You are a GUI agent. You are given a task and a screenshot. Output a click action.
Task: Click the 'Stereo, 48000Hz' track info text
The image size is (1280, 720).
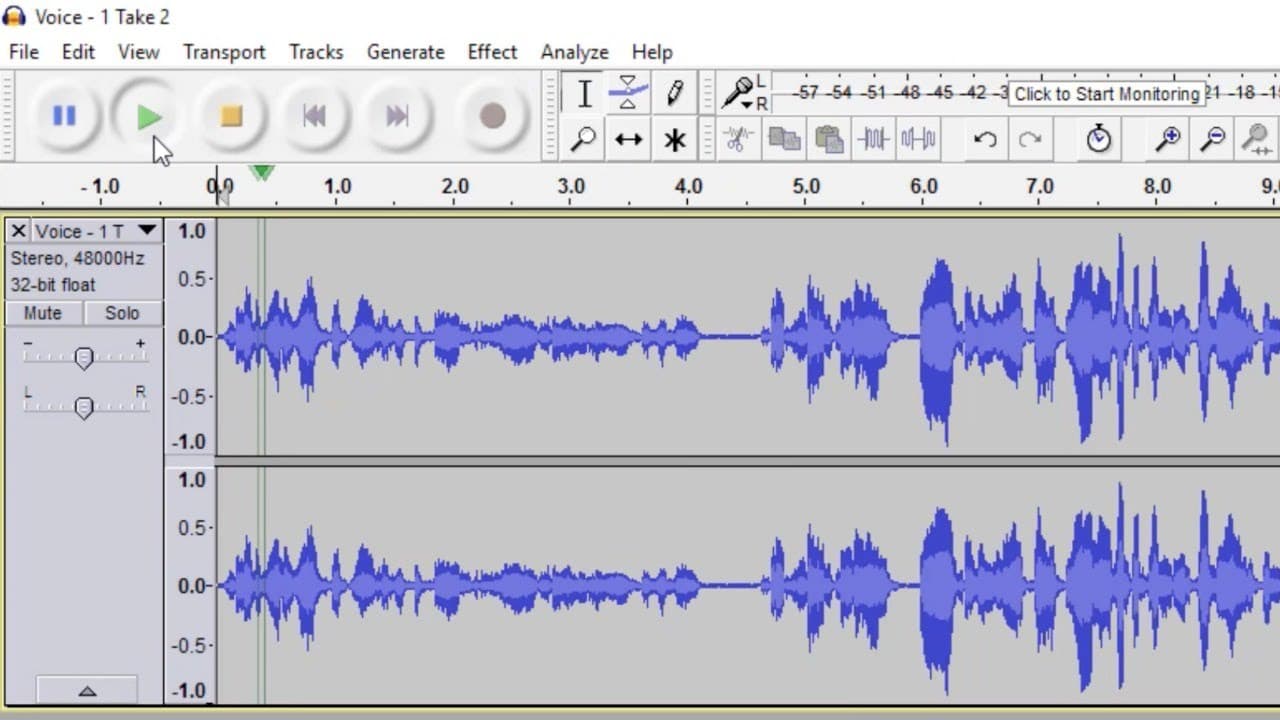[77, 258]
